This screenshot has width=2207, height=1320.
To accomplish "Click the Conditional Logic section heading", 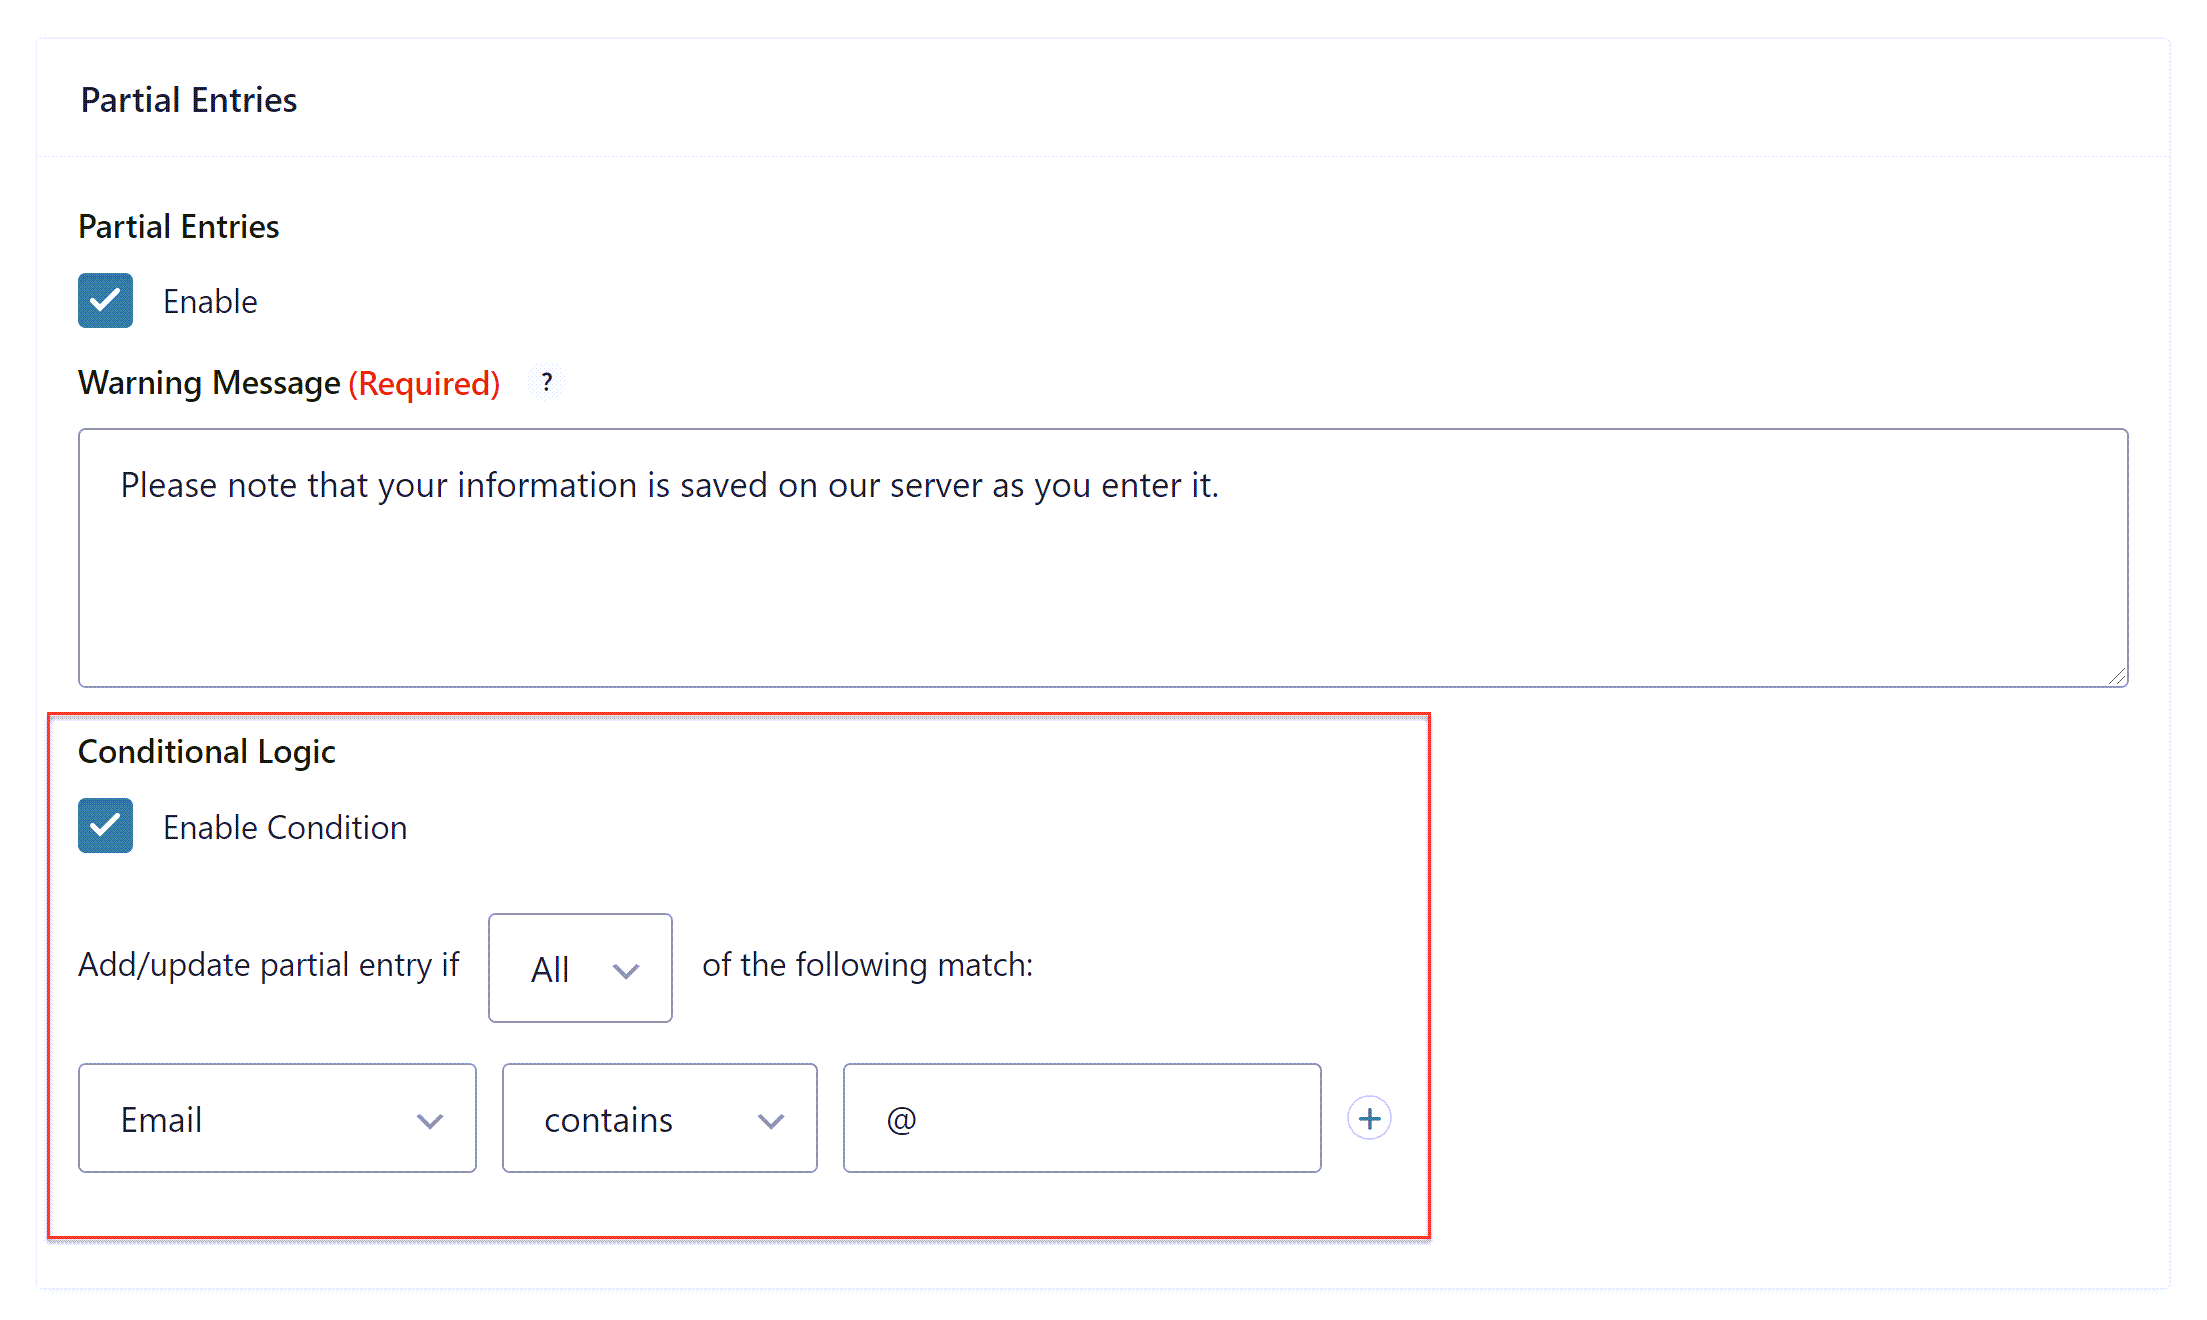I will [x=207, y=752].
